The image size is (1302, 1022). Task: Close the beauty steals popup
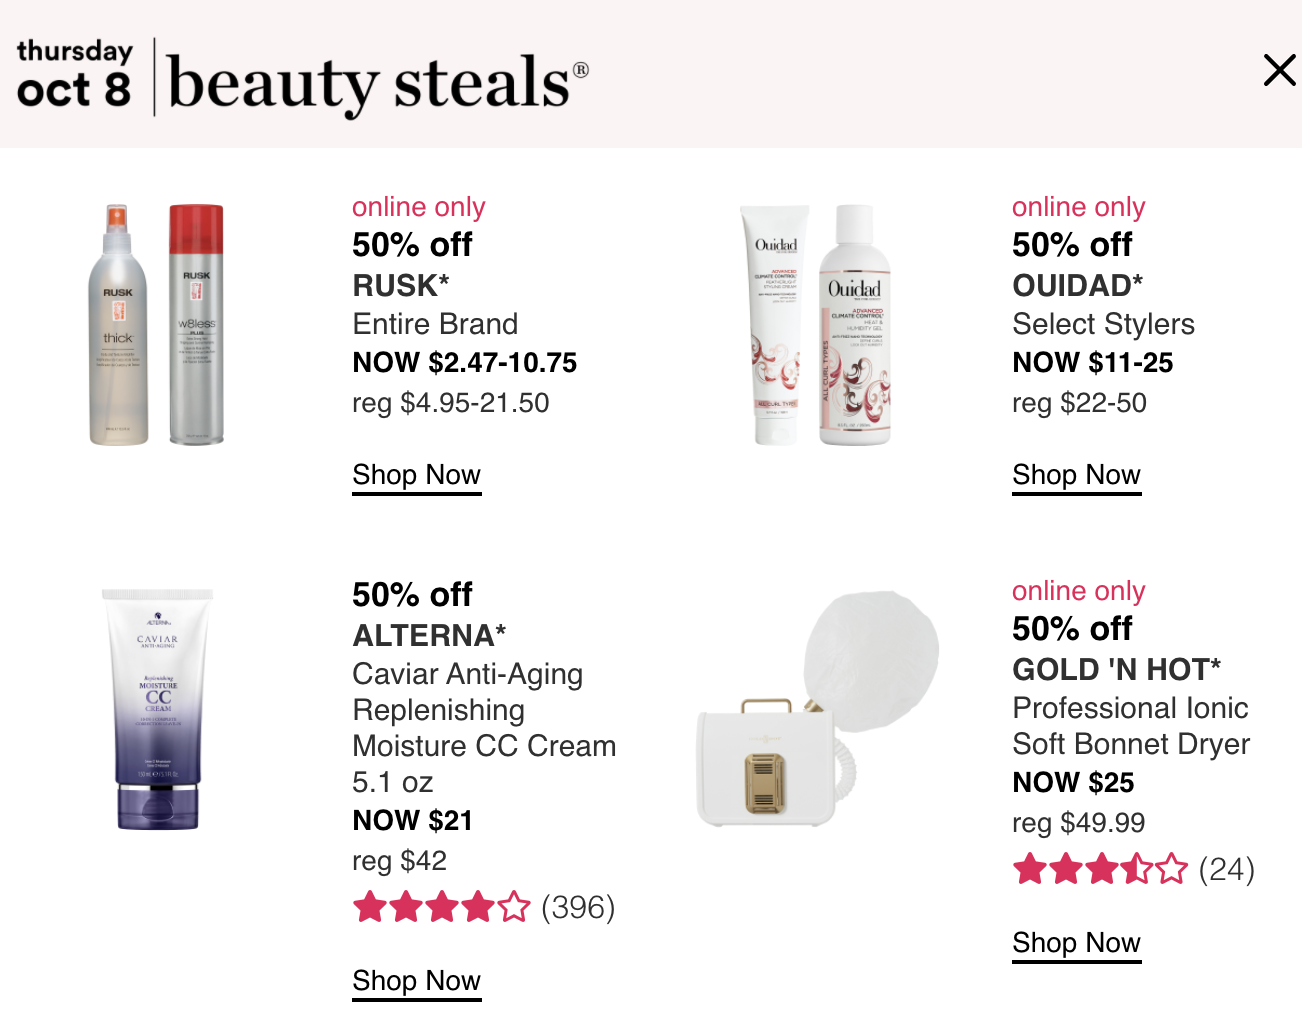point(1279,70)
